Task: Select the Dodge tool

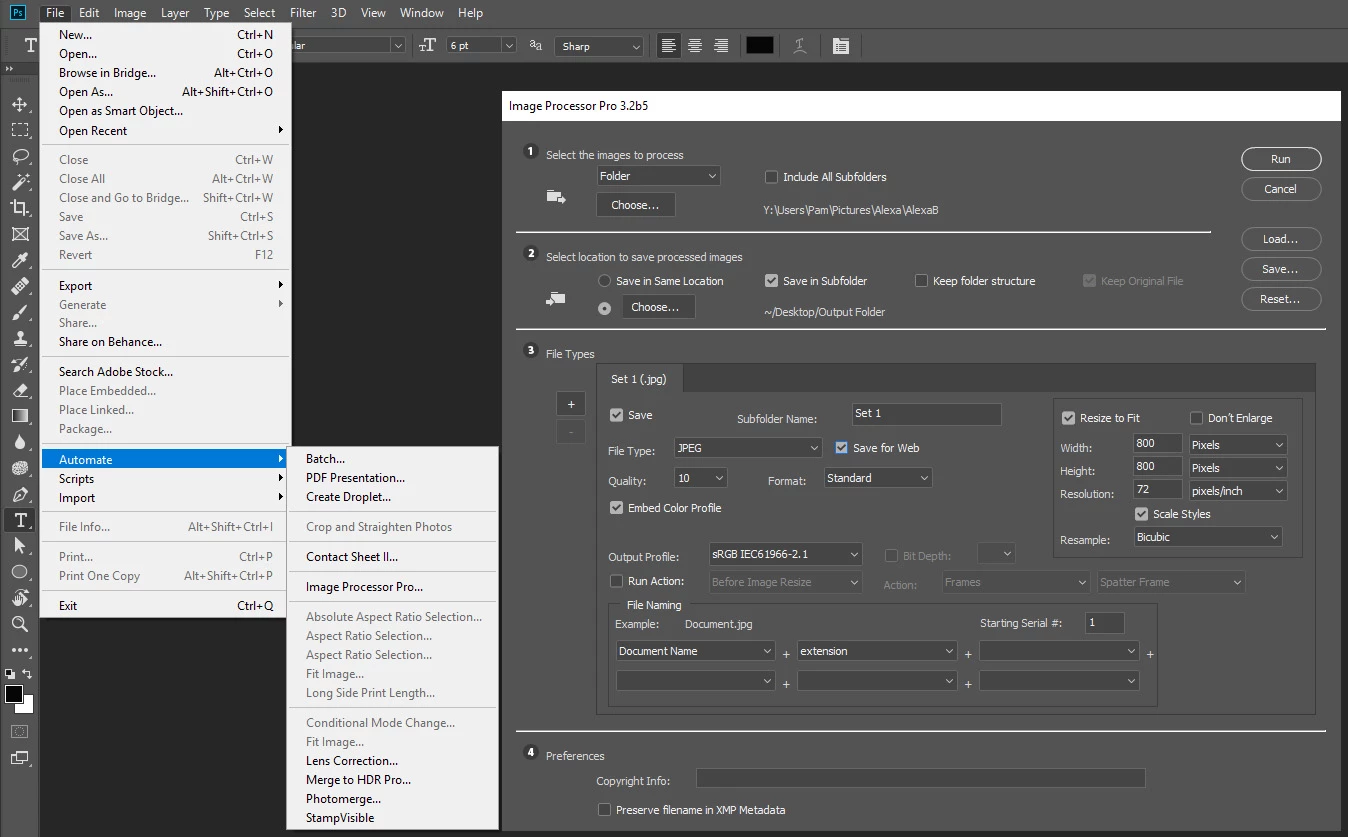Action: point(19,468)
